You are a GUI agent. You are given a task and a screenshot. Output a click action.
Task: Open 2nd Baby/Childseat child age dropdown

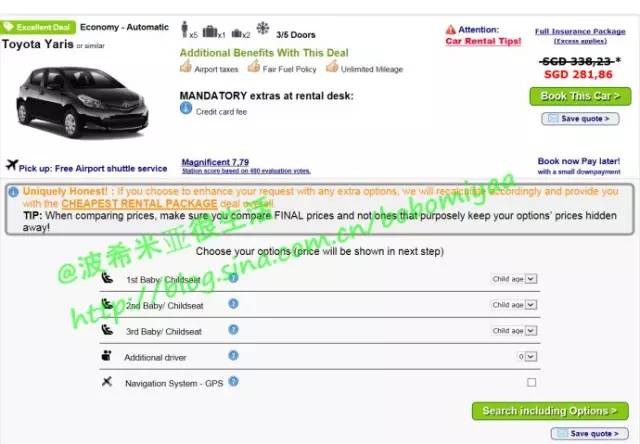click(515, 305)
